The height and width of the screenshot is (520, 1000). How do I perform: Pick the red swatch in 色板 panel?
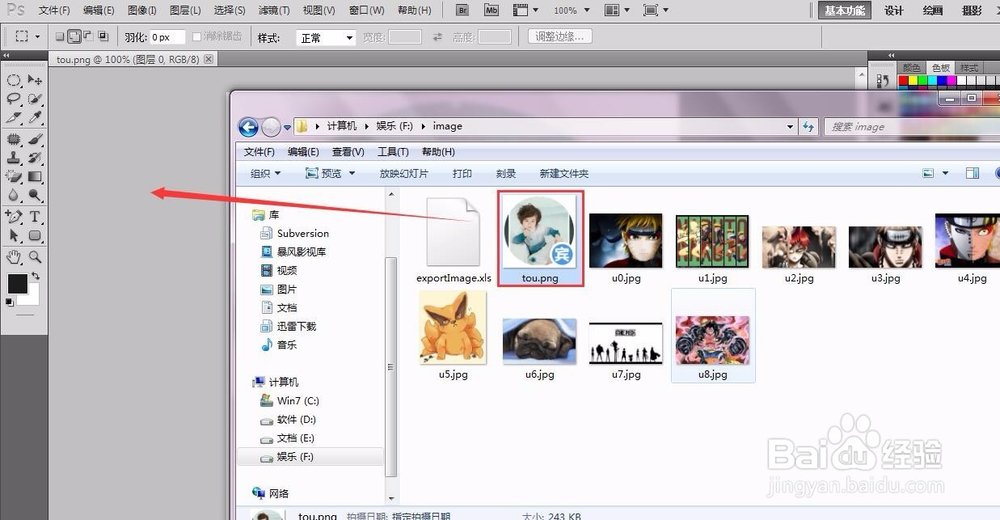point(904,81)
